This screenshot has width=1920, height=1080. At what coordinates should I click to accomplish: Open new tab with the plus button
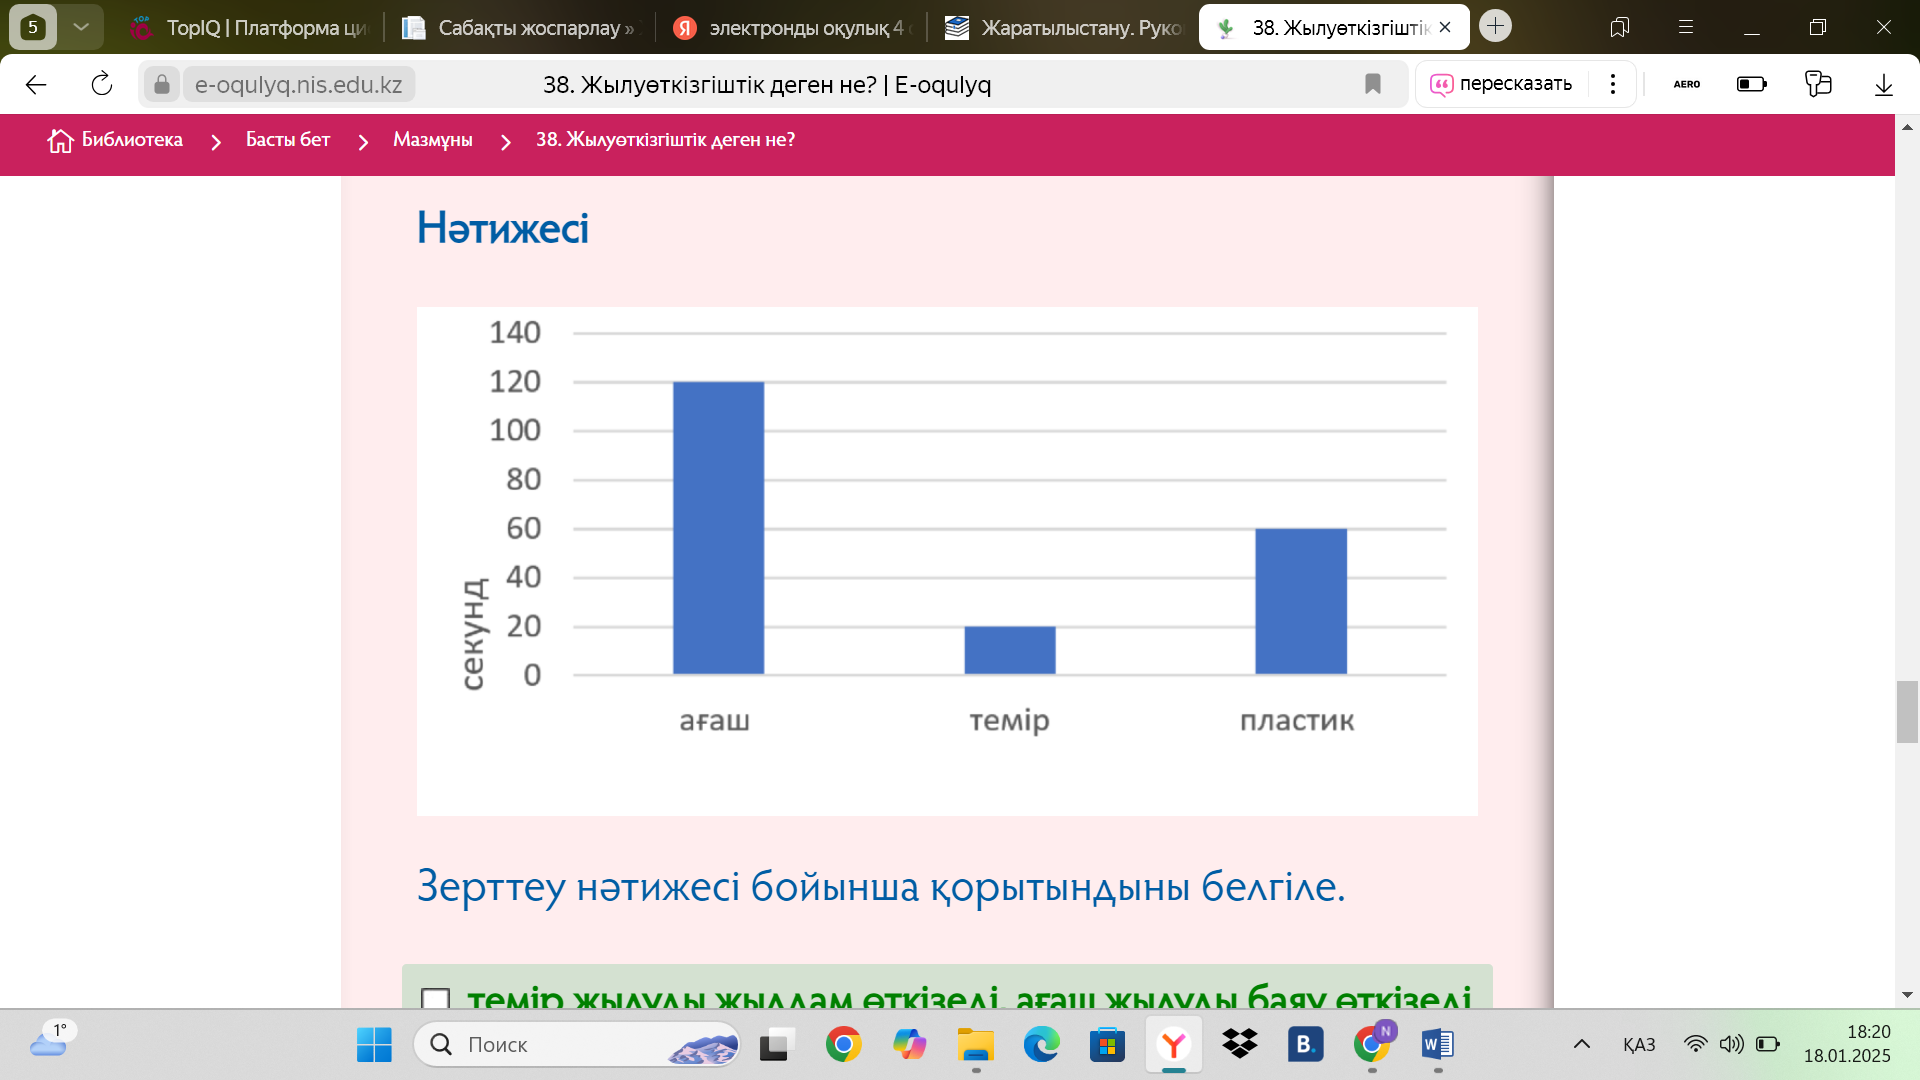click(1495, 26)
